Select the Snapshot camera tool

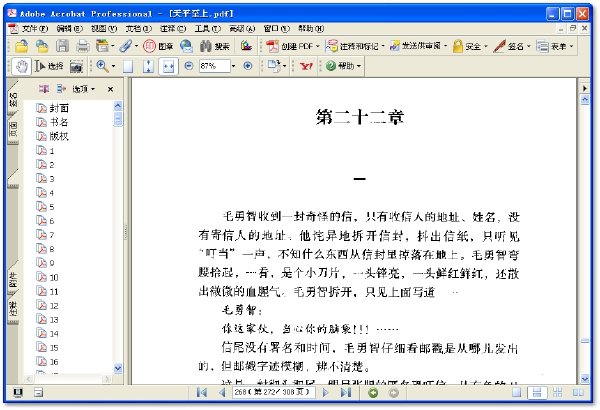click(77, 67)
